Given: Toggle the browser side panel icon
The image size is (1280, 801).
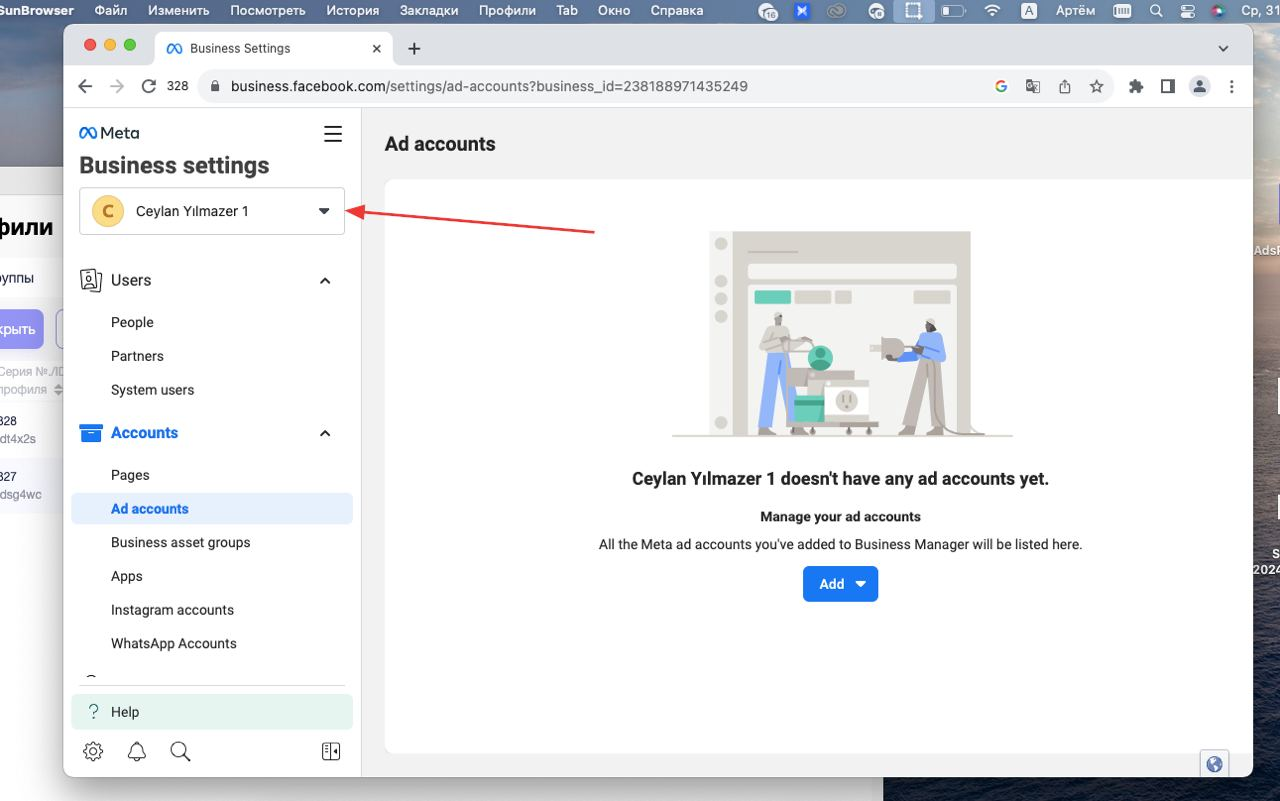Looking at the screenshot, I should pyautogui.click(x=1168, y=86).
